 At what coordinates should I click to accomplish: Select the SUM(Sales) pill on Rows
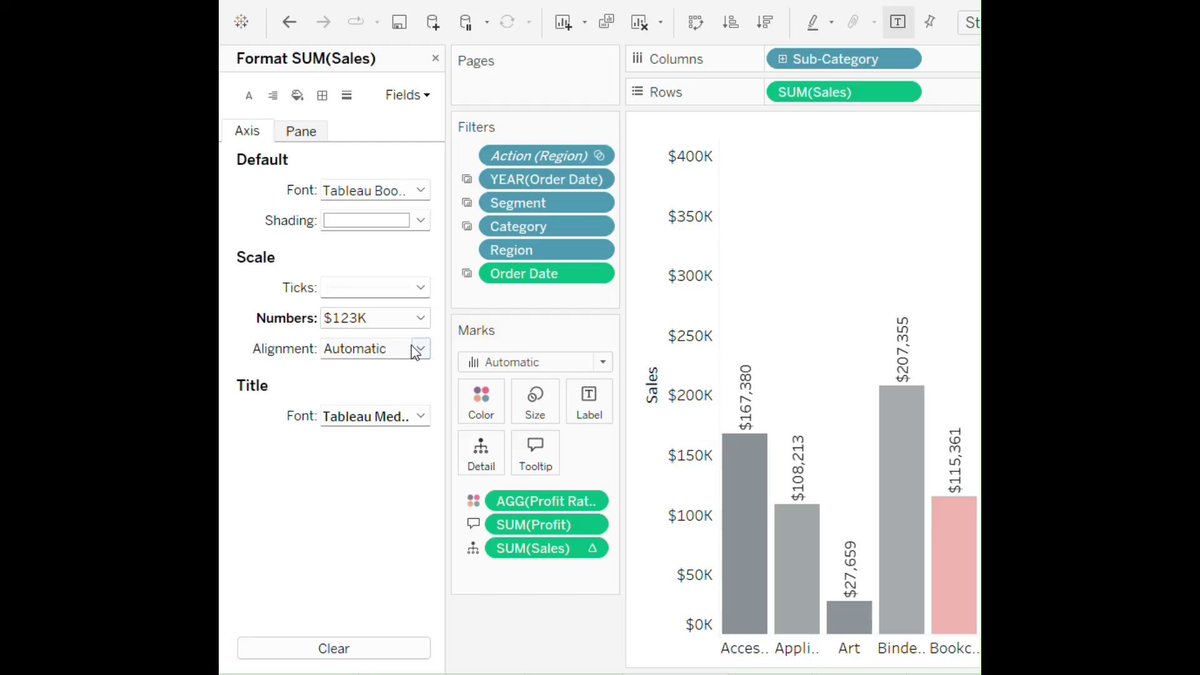pos(843,92)
